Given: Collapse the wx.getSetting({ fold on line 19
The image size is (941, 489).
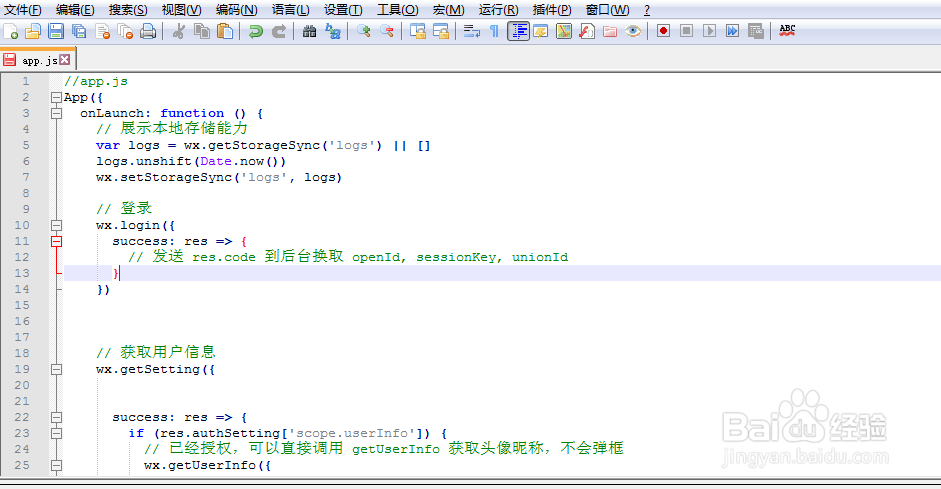Looking at the screenshot, I should pos(56,369).
